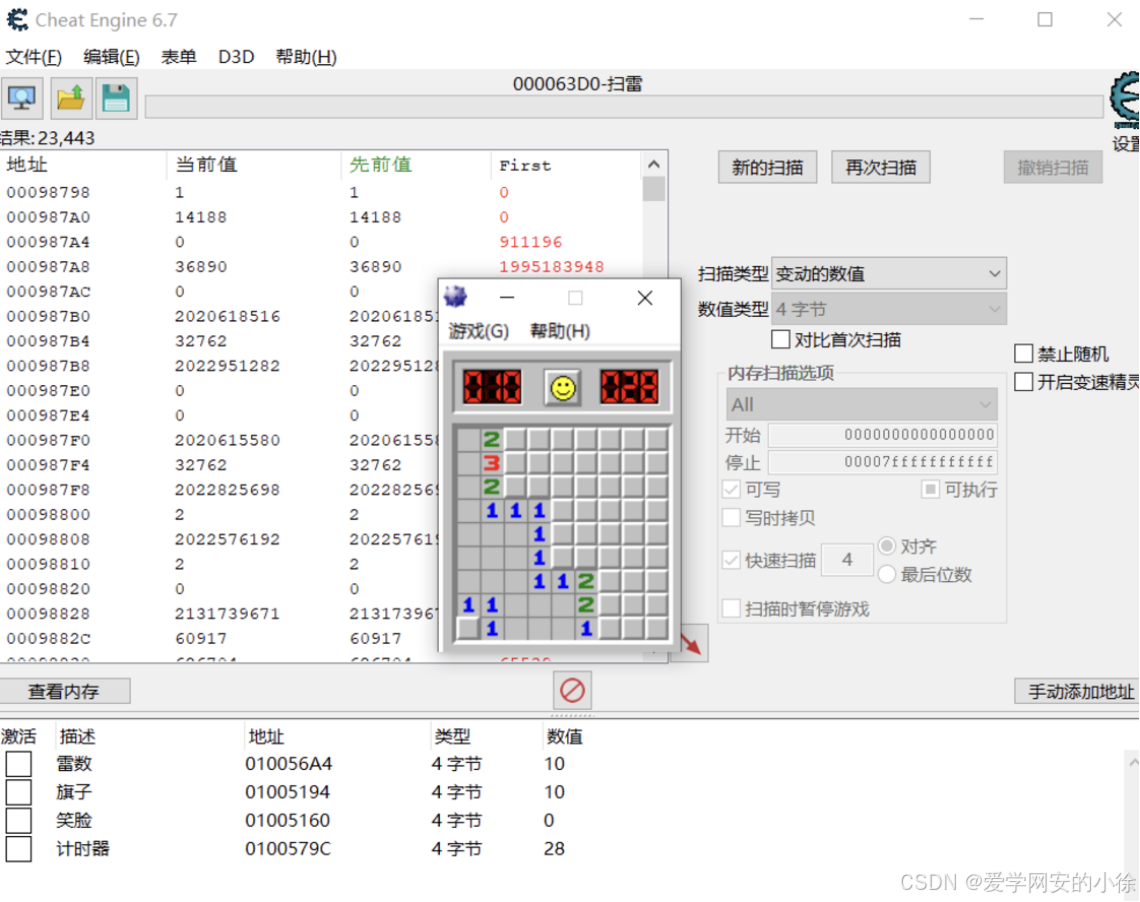Enable 对比首次扫描 checkbox
1140x902 pixels.
pyautogui.click(x=780, y=339)
